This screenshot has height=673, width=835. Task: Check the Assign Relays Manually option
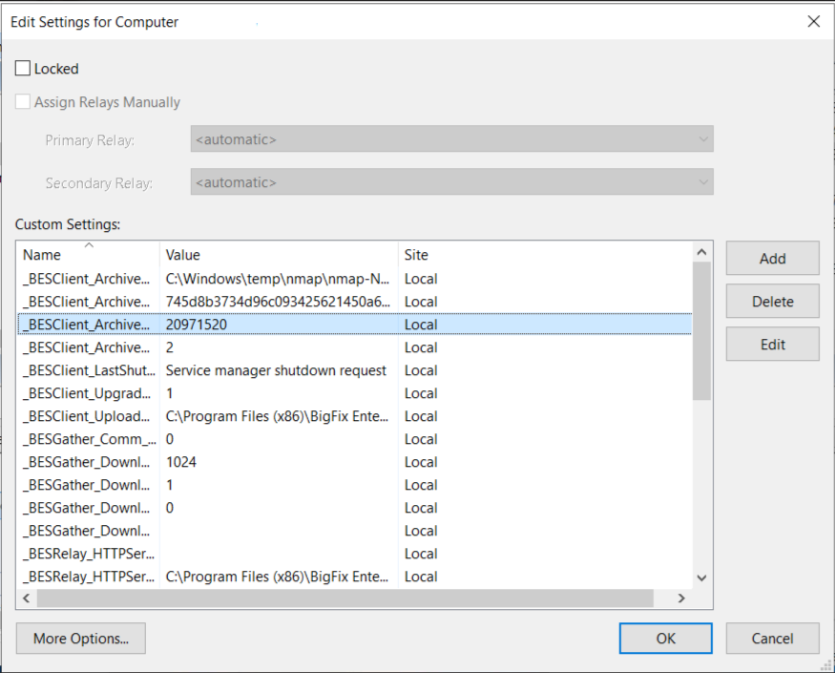[22, 101]
